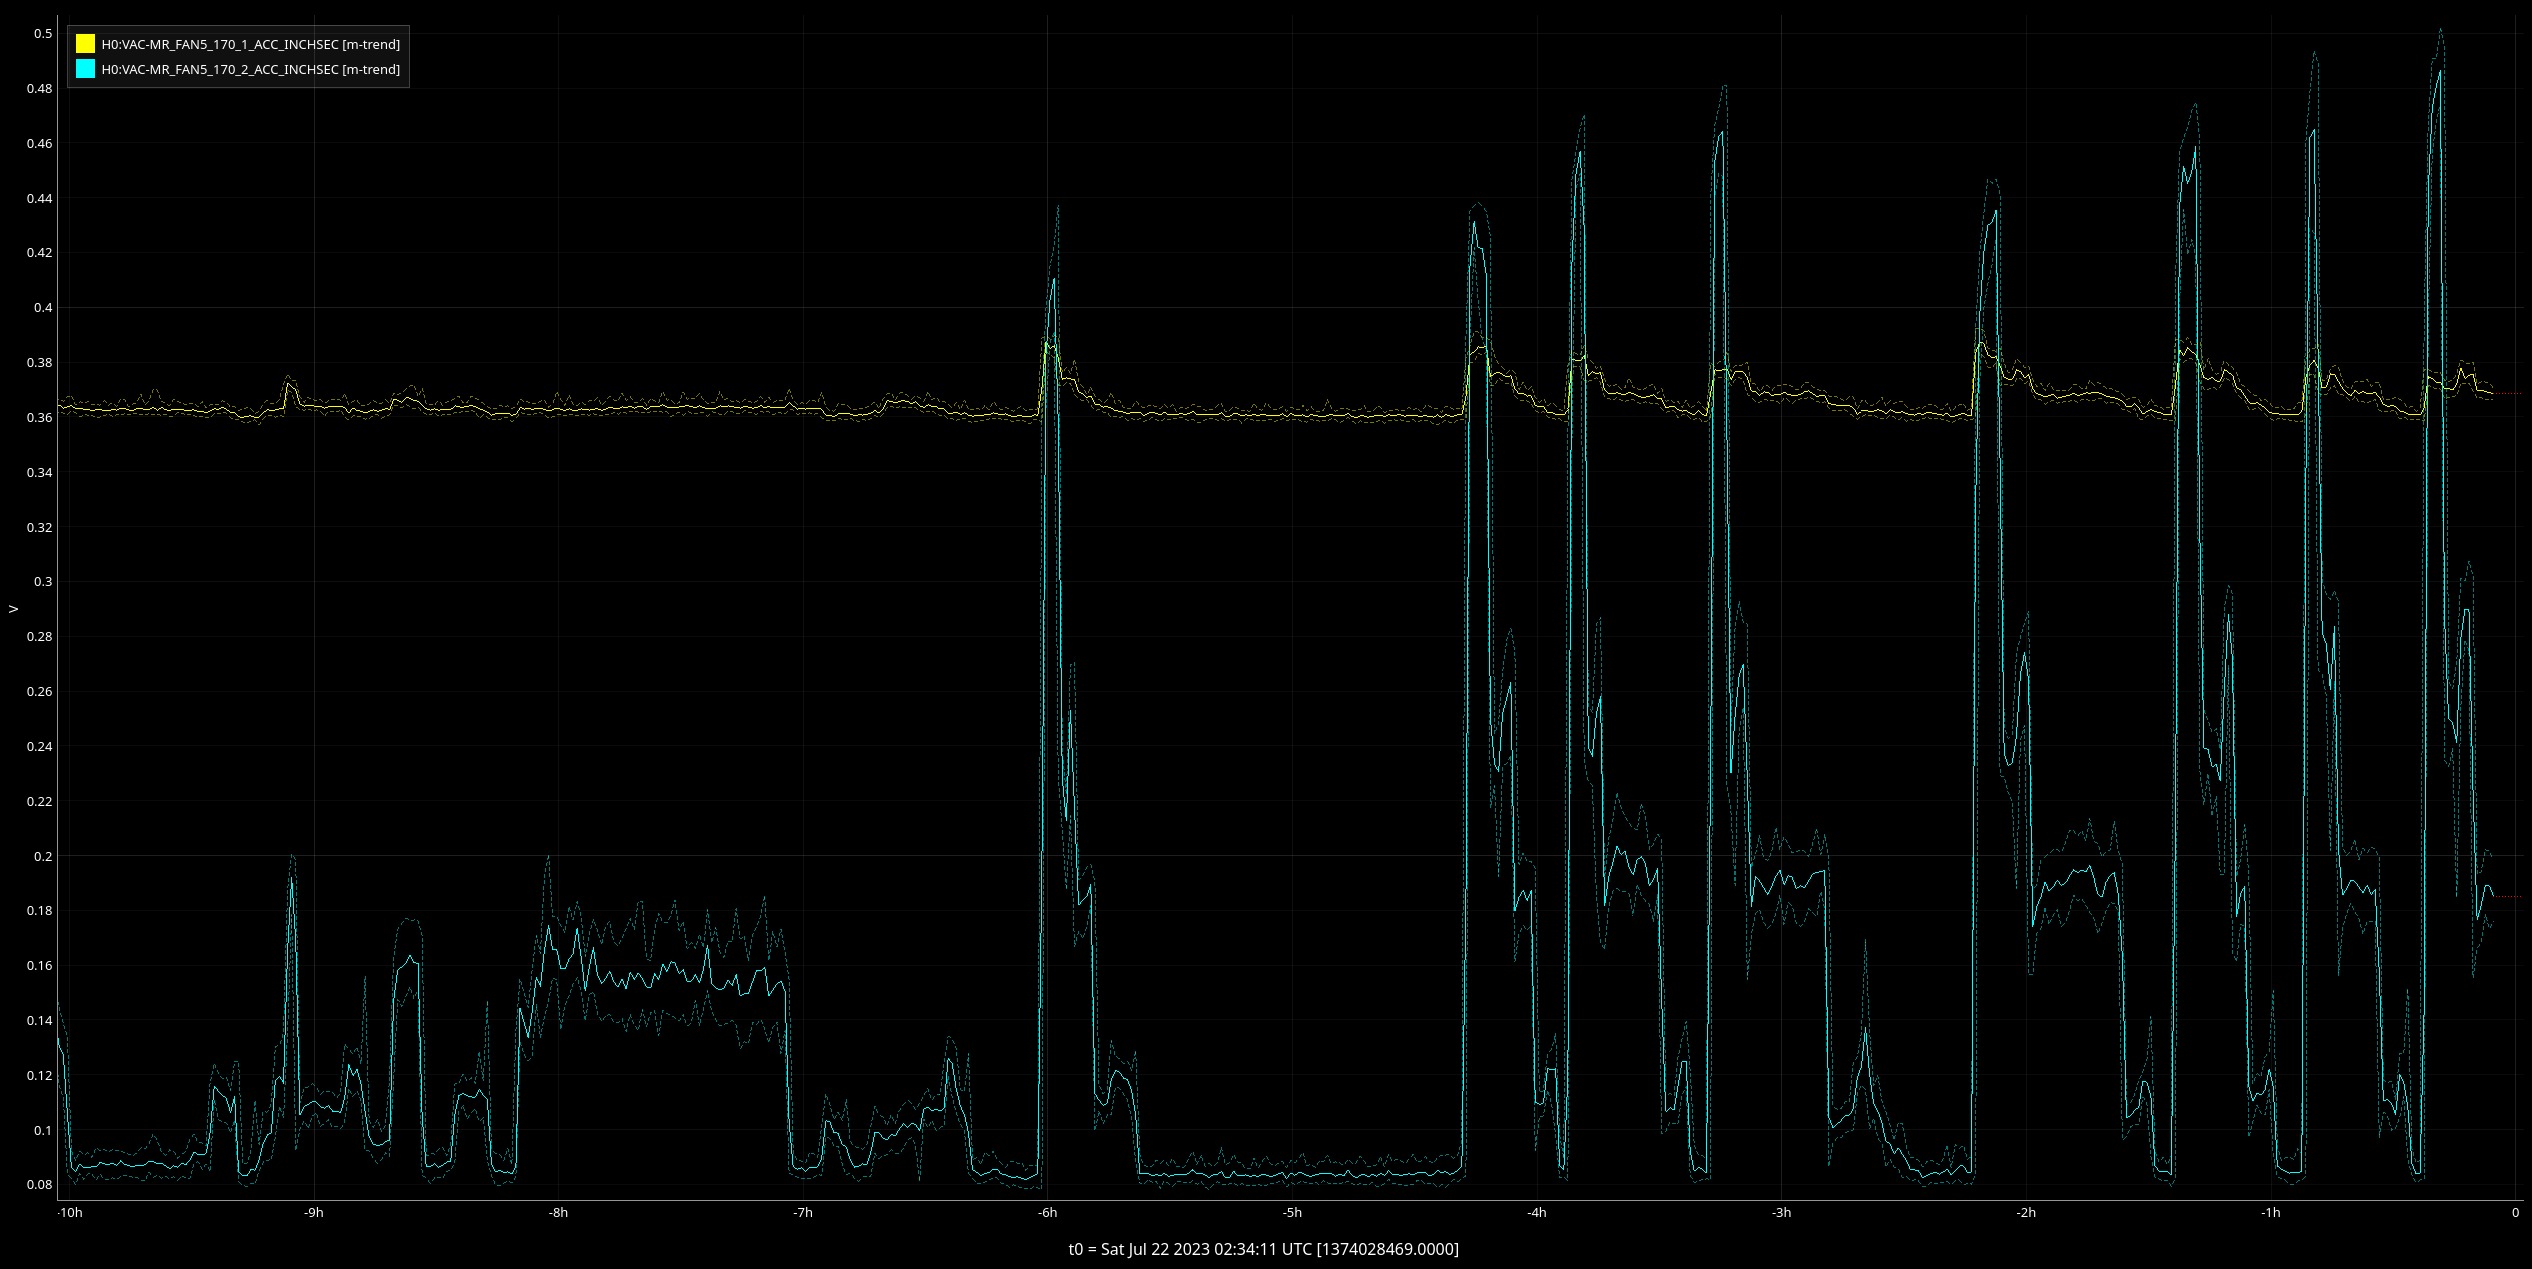This screenshot has width=2532, height=1269.
Task: Toggle the FAN5_170_1_ACC_INCHSEC legend entry
Action: (250, 44)
